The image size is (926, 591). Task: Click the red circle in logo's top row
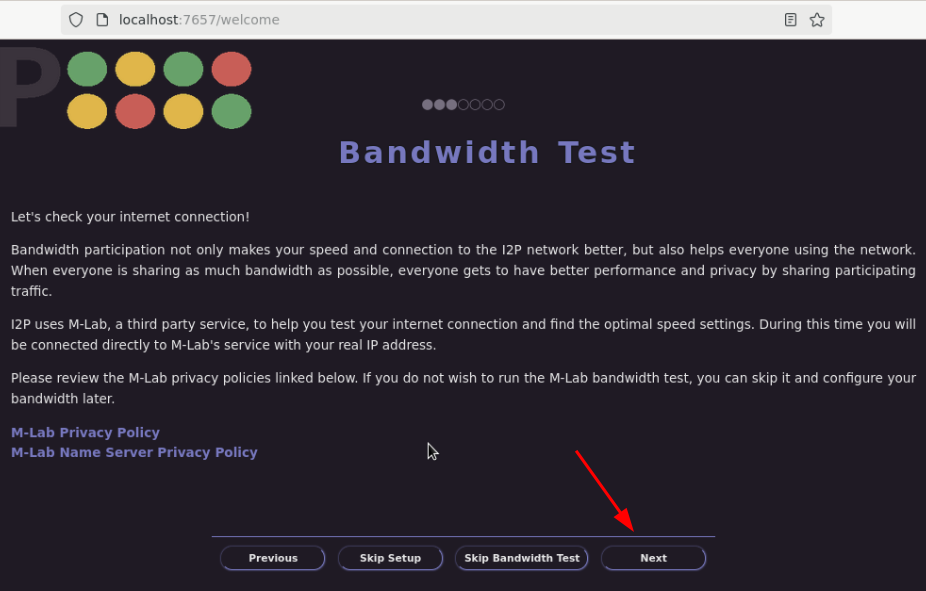point(232,69)
